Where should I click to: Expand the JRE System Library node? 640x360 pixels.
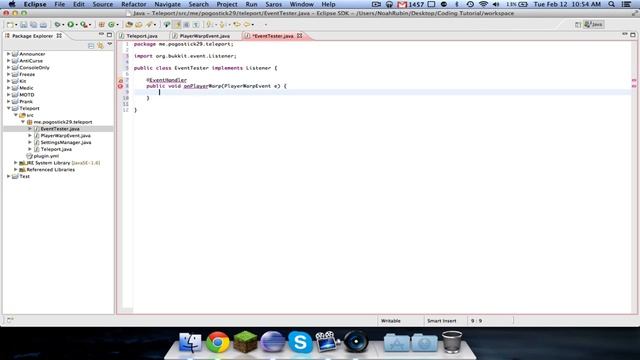coord(16,163)
